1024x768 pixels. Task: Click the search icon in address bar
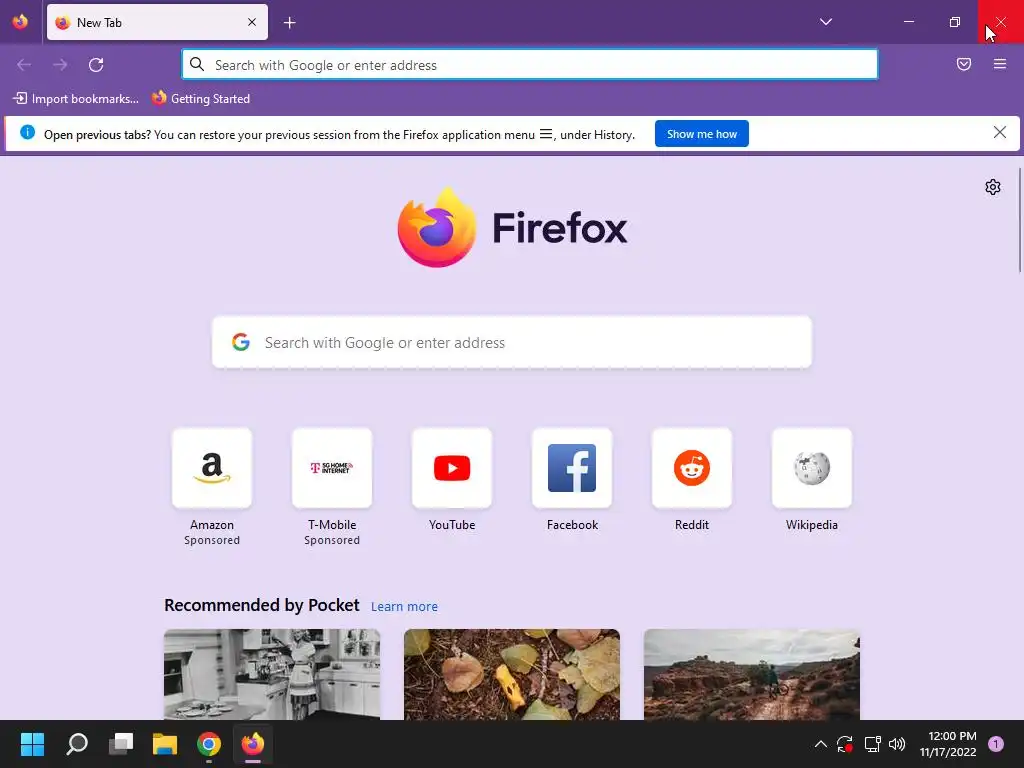coord(197,64)
